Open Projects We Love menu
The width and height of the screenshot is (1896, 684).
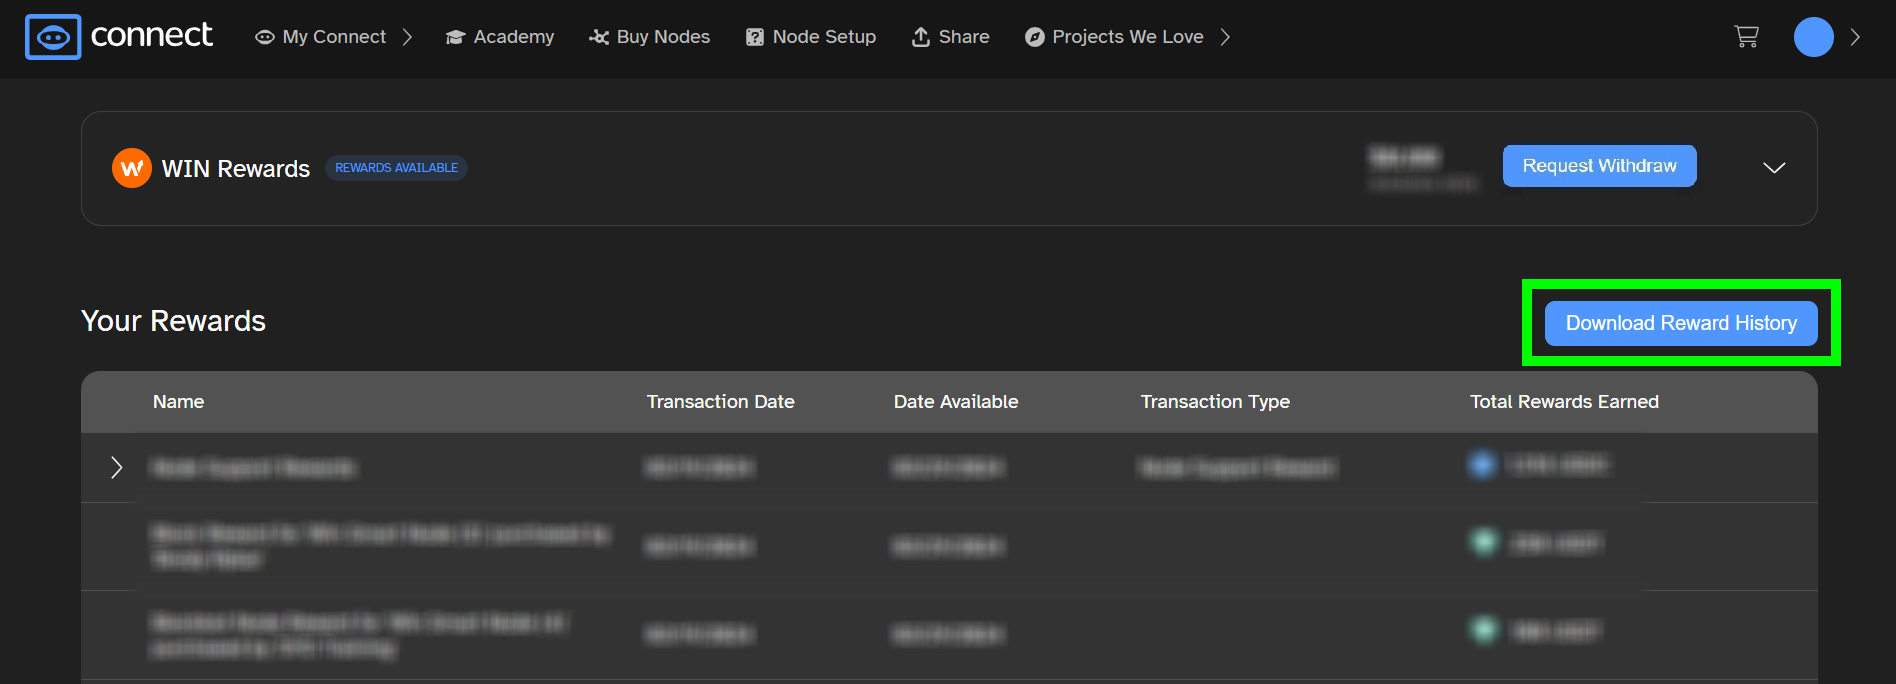[1114, 37]
